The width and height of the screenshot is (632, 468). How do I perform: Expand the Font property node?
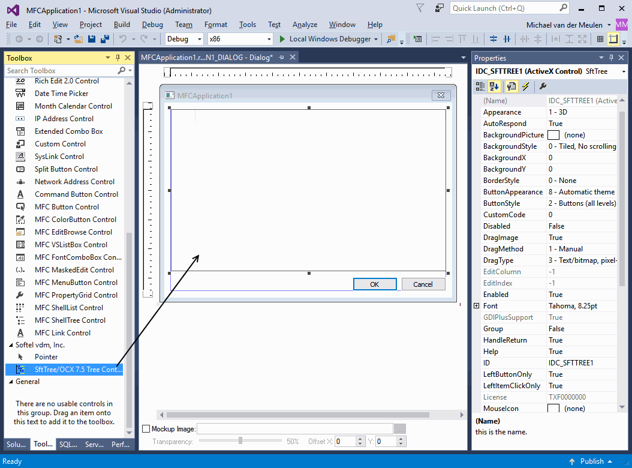point(476,306)
